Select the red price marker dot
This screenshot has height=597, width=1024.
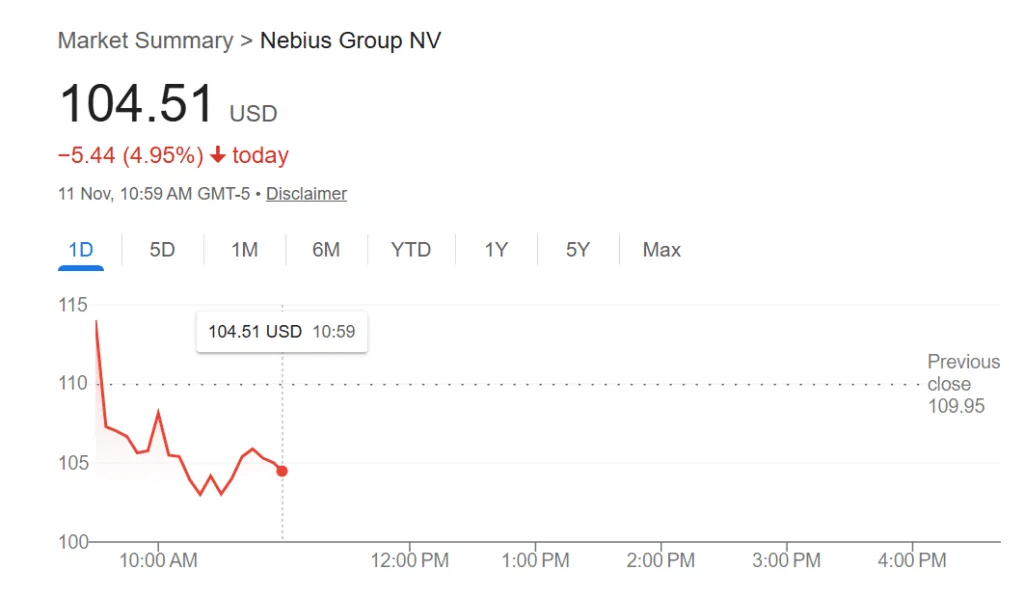click(x=282, y=470)
